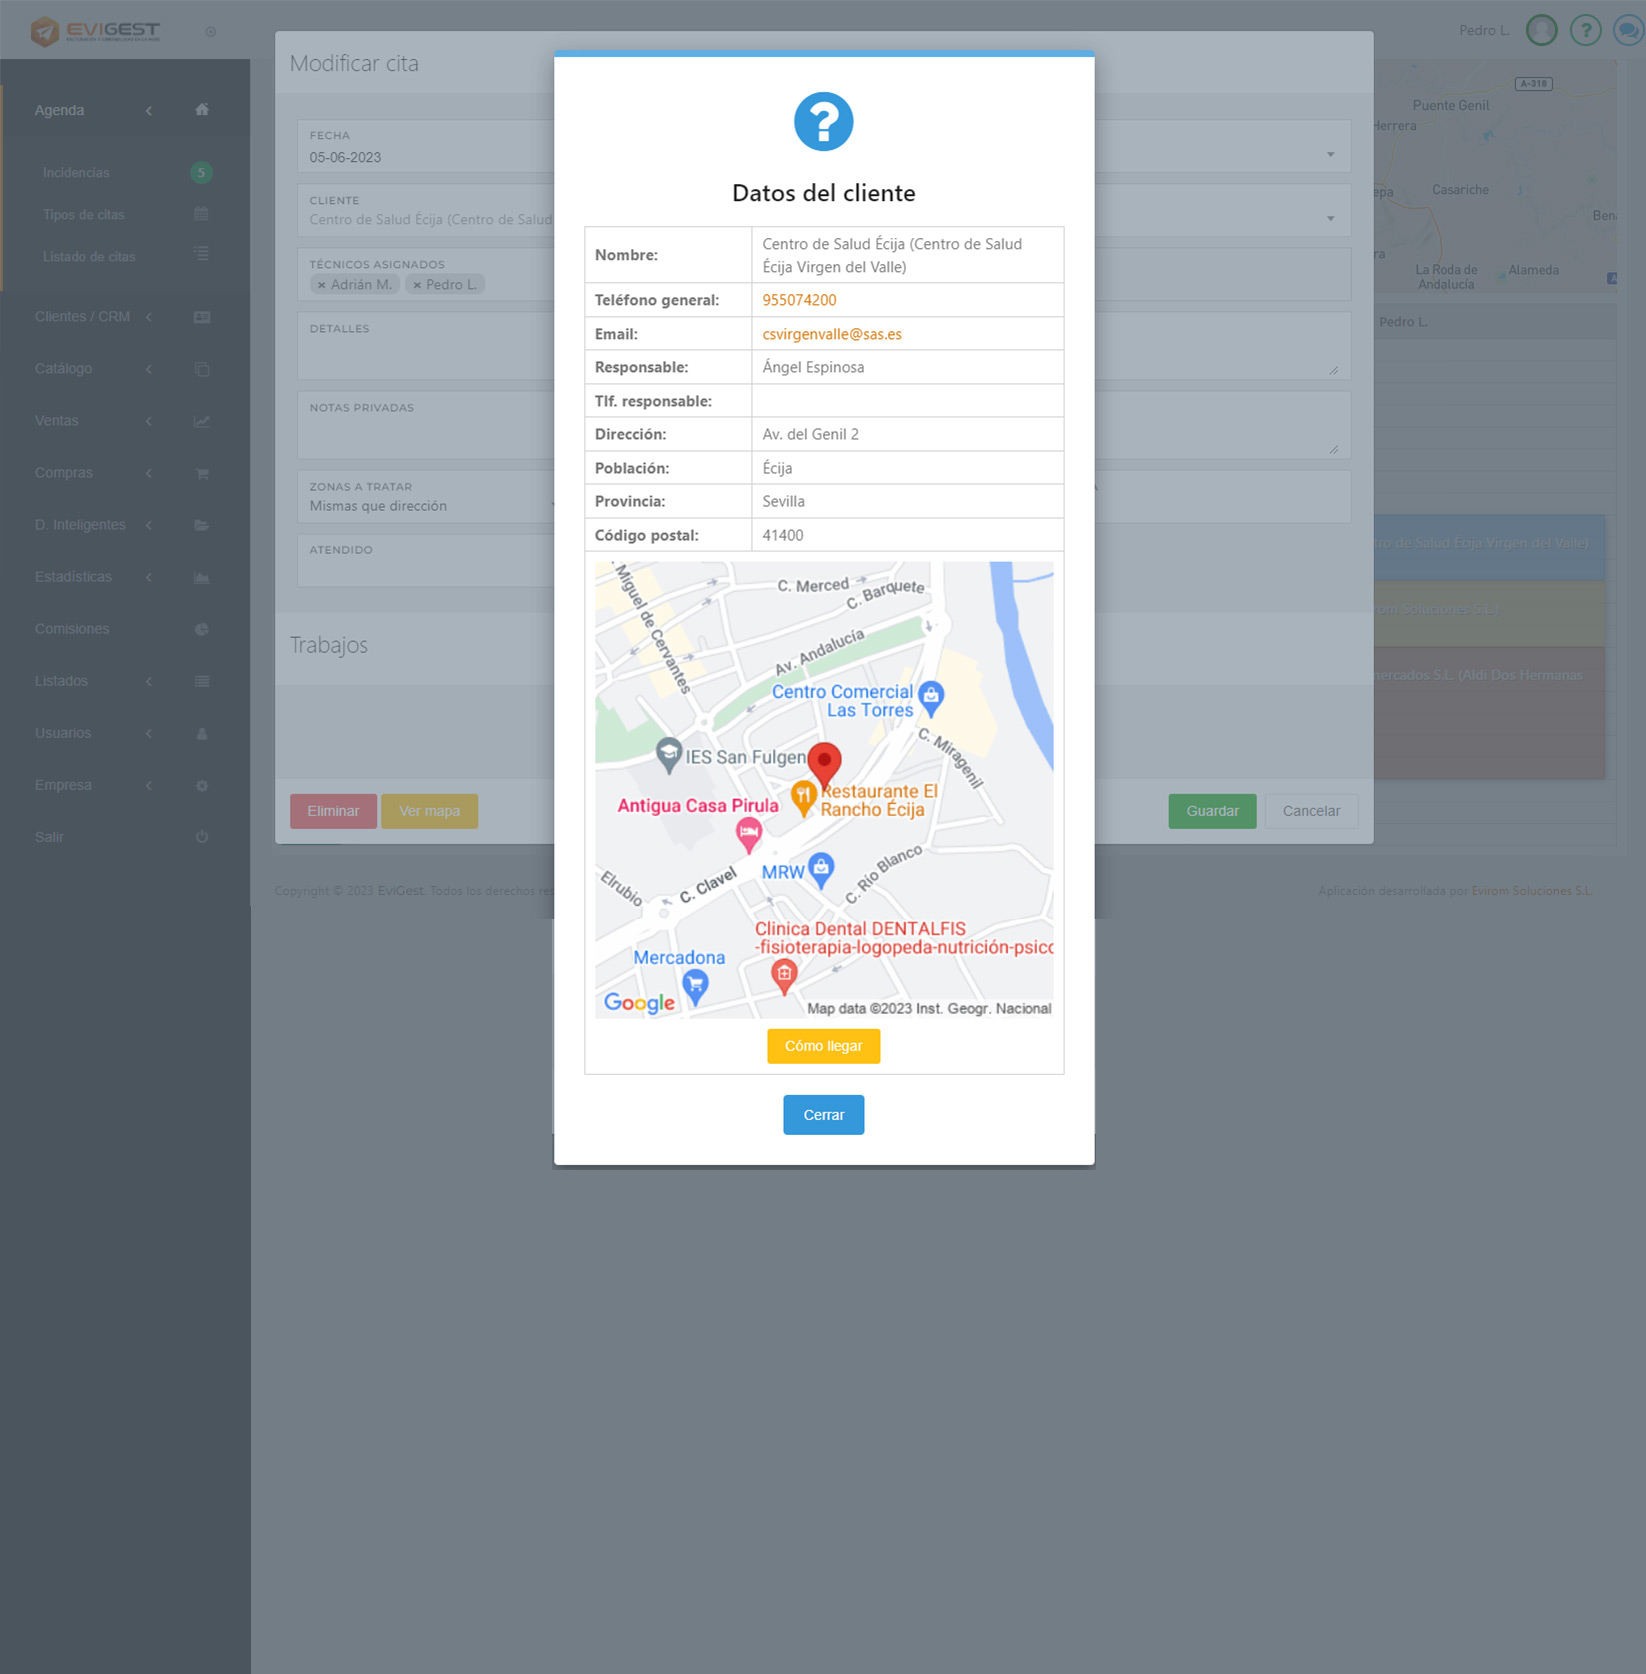Click the D. Inteligentes folder icon

202,525
